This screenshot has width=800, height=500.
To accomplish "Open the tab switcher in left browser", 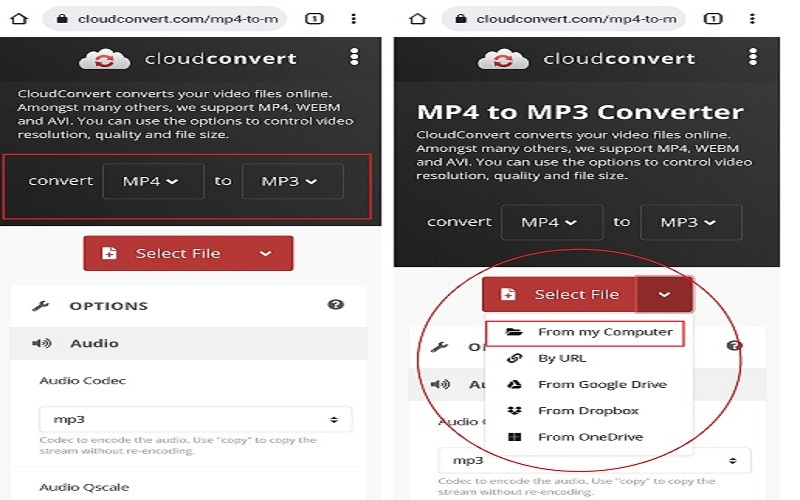I will 314,19.
